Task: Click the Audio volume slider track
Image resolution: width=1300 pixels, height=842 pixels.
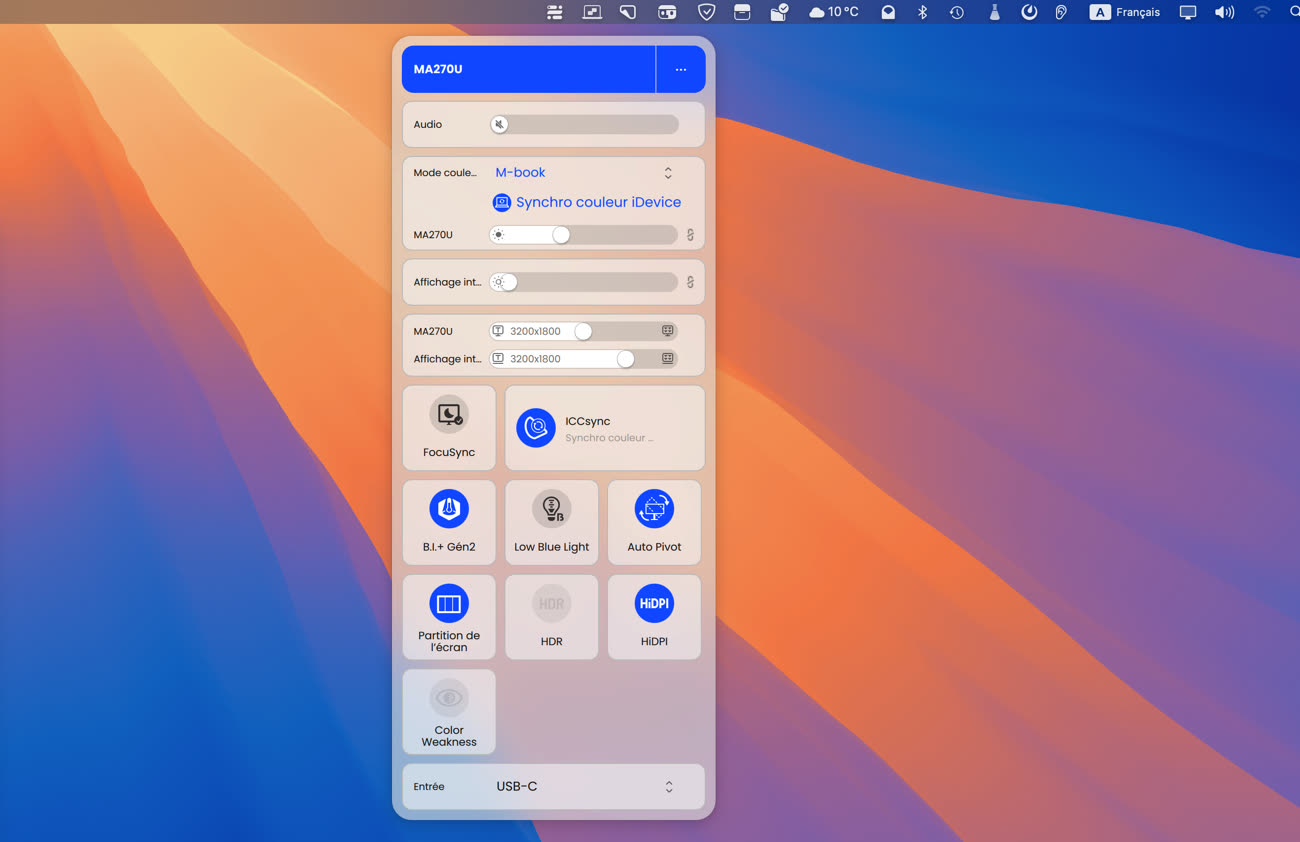Action: click(585, 124)
